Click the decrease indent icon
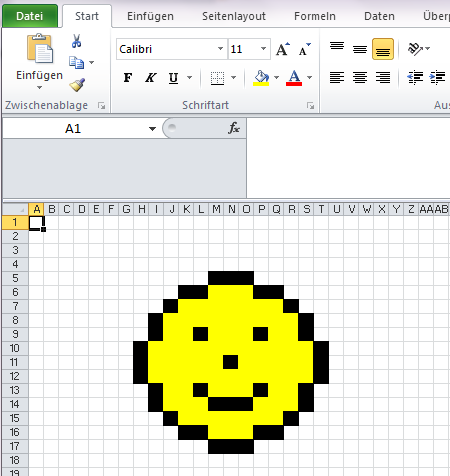The height and width of the screenshot is (476, 450). 415,78
